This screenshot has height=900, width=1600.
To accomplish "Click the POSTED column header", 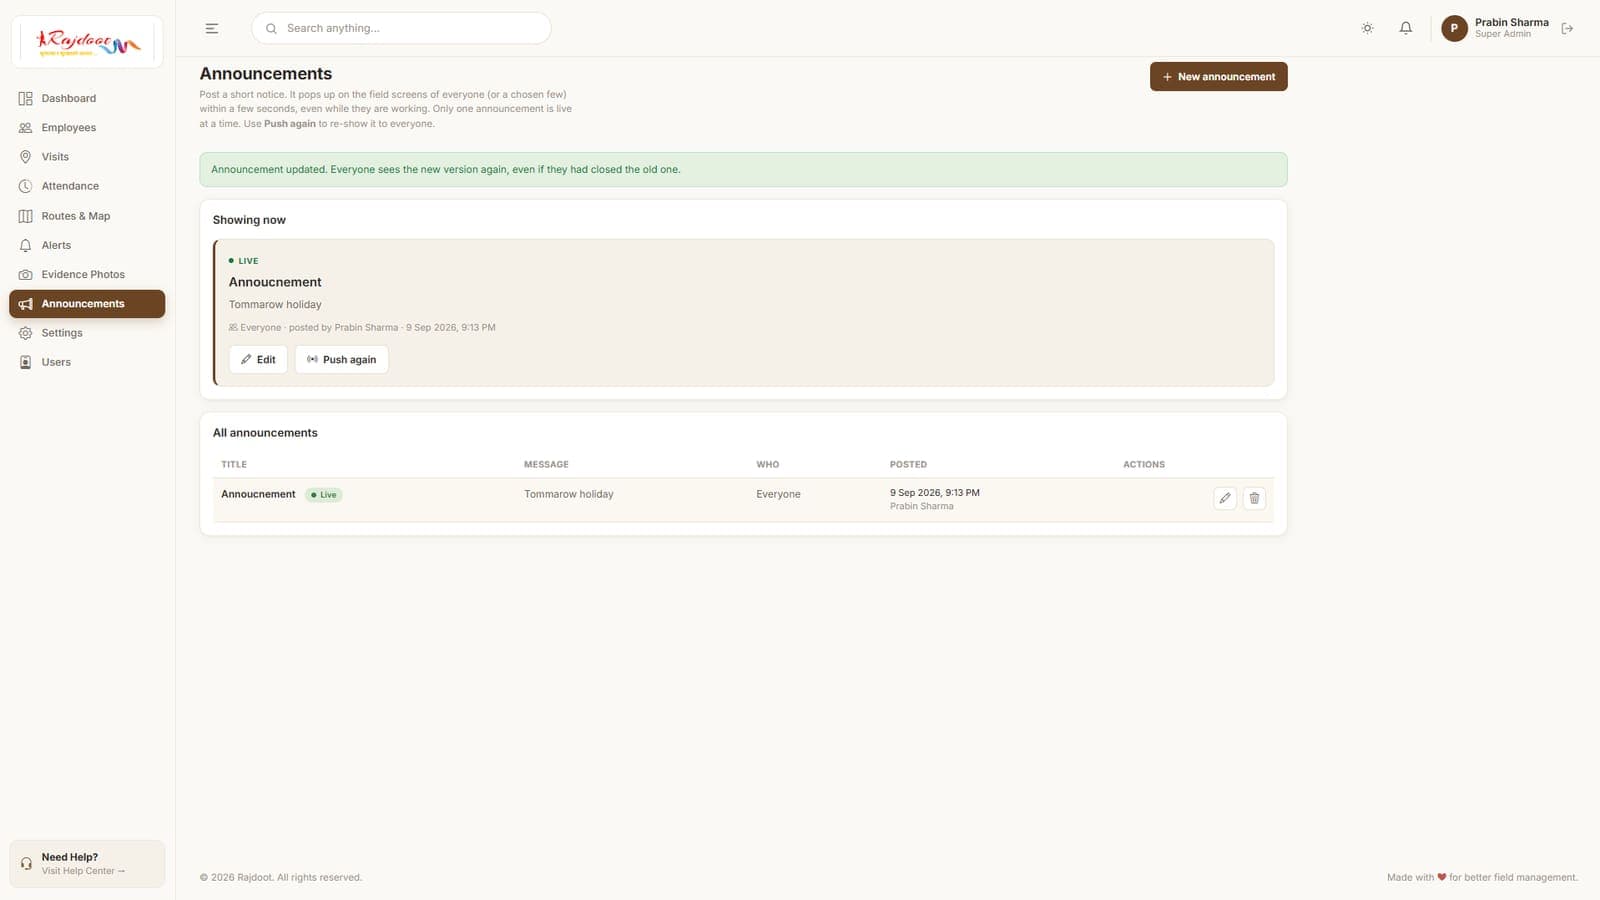I will click(908, 464).
